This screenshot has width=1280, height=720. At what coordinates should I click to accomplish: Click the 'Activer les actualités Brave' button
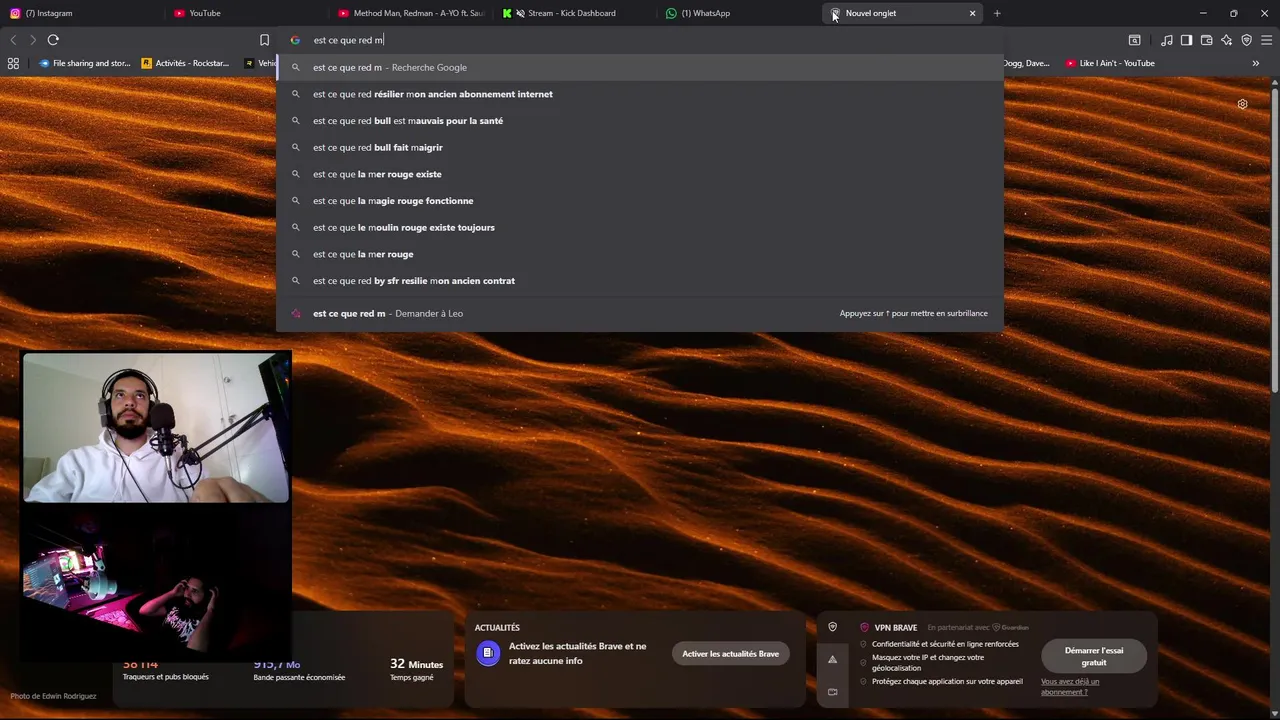coord(730,654)
